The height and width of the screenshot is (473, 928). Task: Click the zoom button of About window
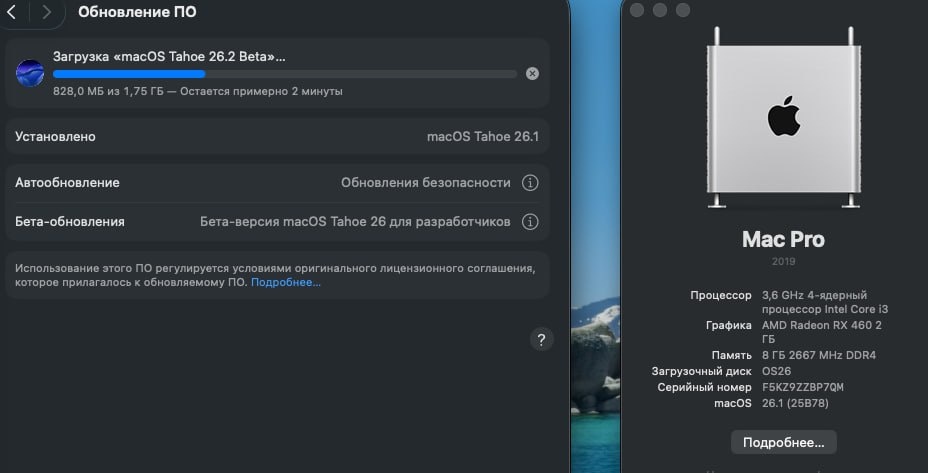pyautogui.click(x=683, y=10)
